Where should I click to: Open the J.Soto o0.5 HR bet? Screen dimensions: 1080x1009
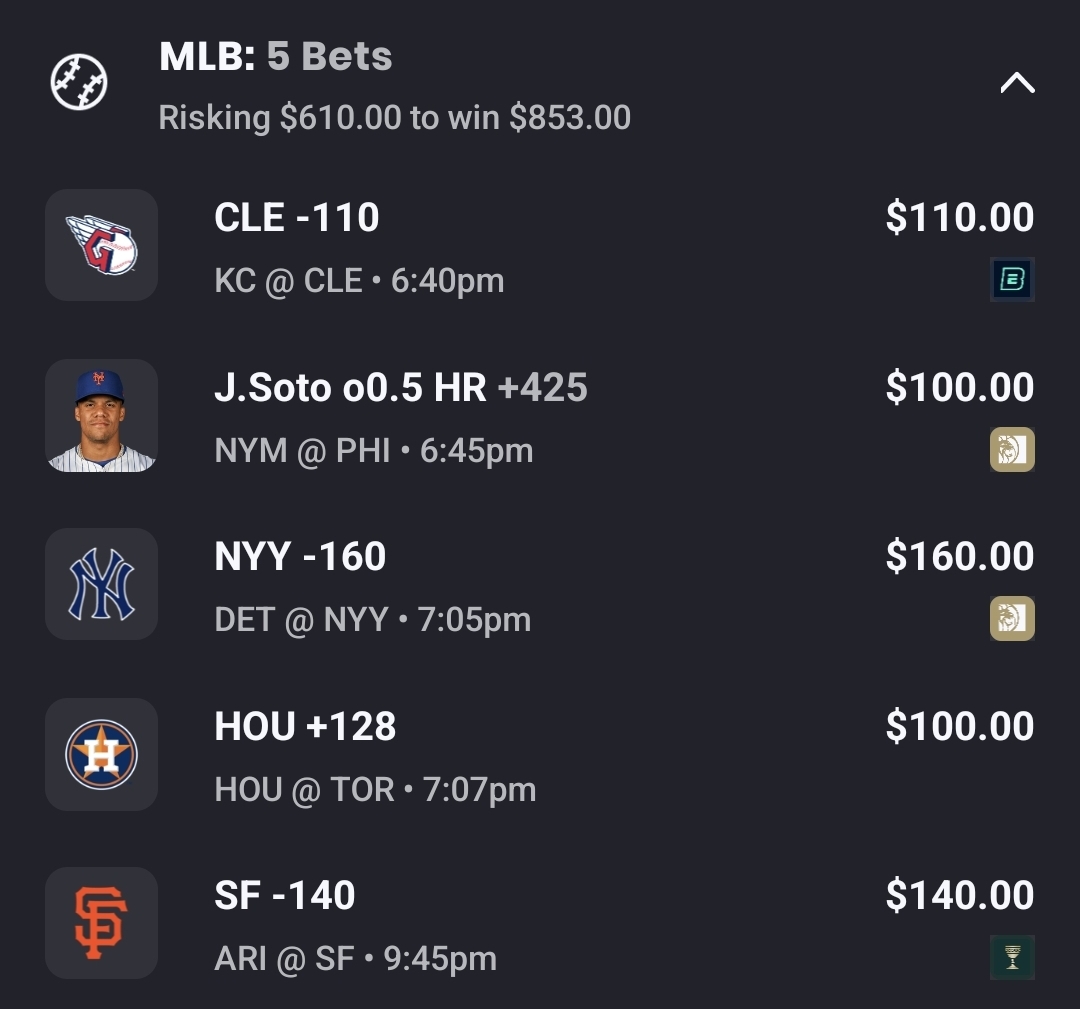pos(400,388)
